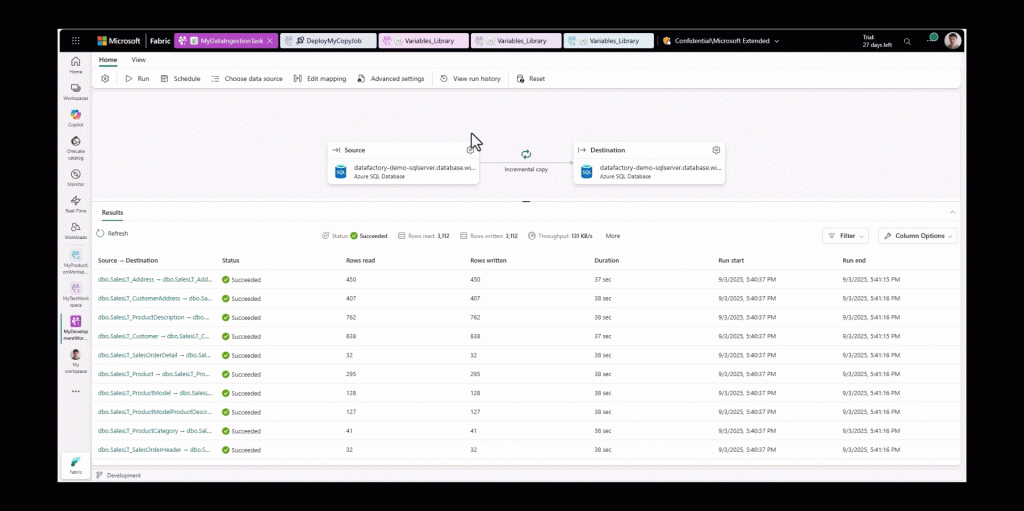This screenshot has height=511, width=1024.
Task: Switch to the DeployMyCopyJob tab
Action: point(328,41)
